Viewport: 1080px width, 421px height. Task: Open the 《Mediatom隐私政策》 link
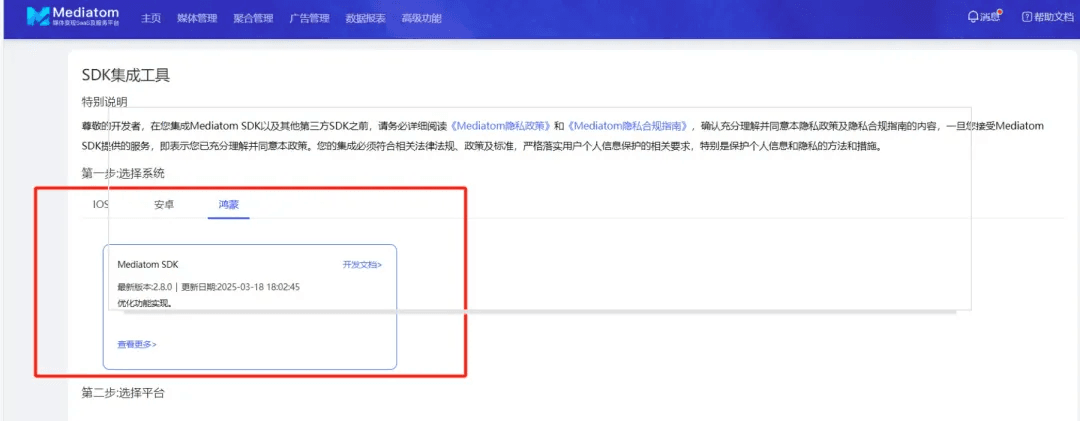click(x=500, y=126)
